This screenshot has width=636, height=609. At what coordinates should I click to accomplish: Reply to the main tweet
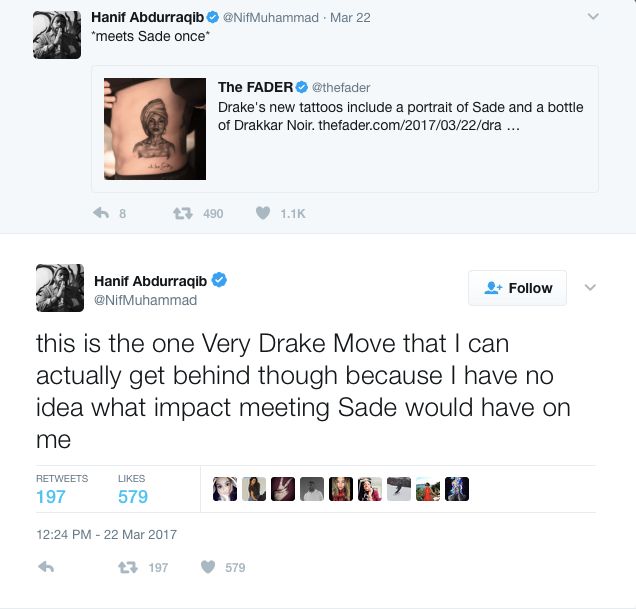45,567
